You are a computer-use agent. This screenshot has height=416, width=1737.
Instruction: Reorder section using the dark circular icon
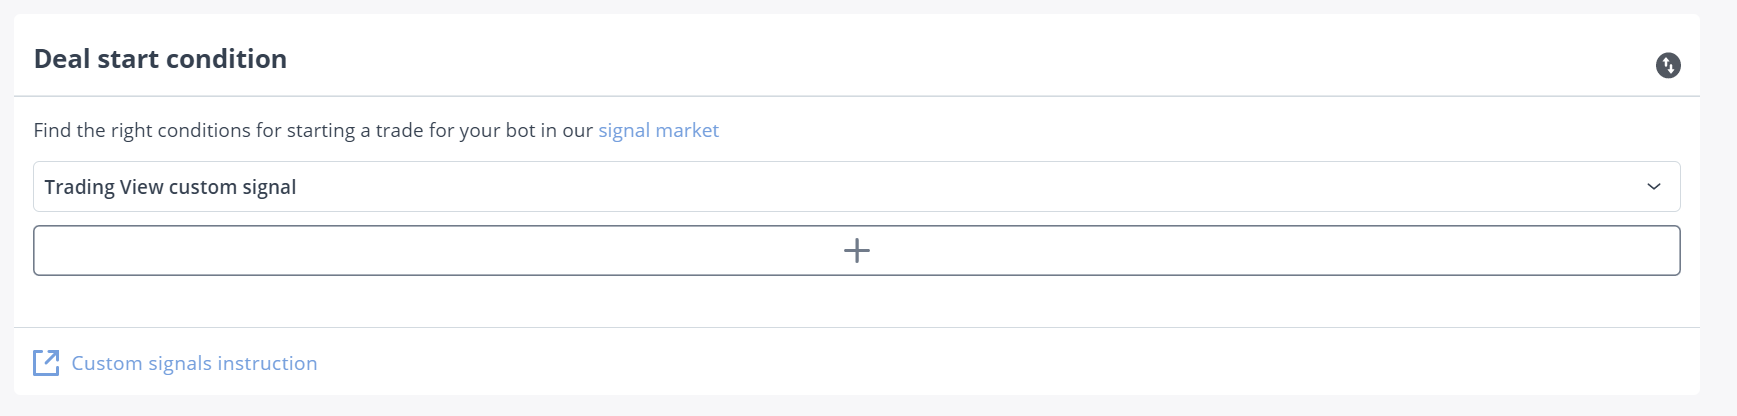[1667, 65]
